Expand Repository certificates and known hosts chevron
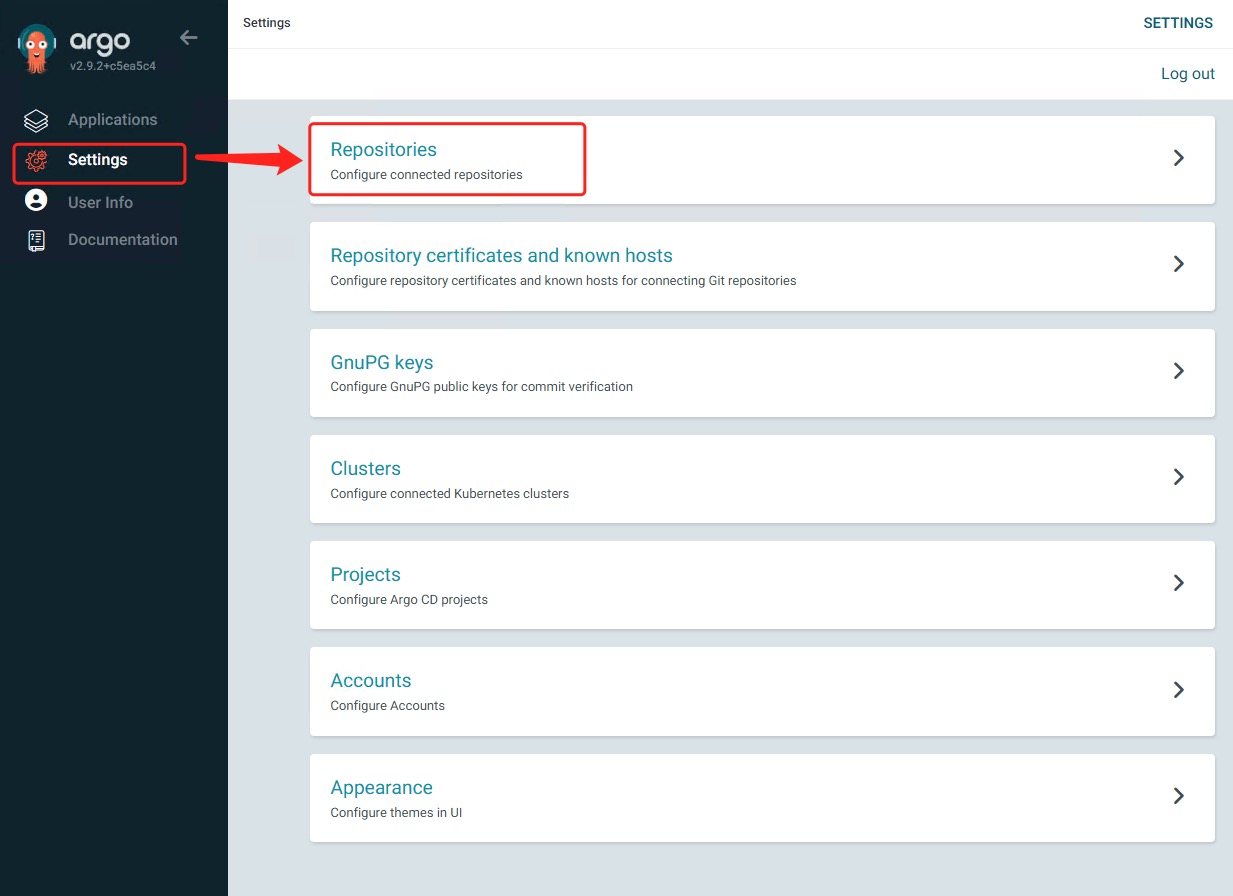This screenshot has width=1233, height=896. (x=1178, y=264)
